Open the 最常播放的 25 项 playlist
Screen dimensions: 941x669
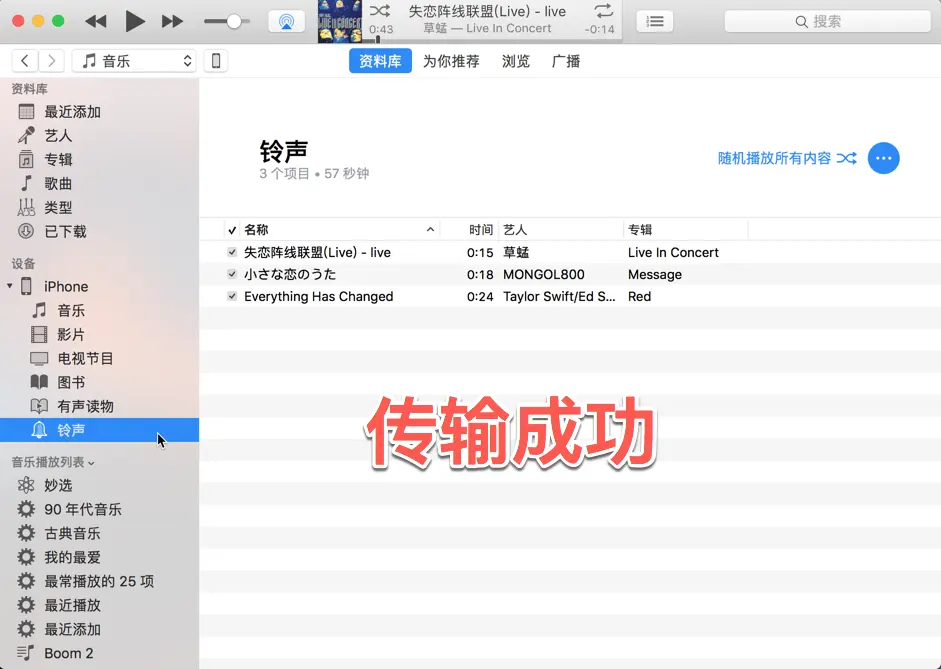point(99,581)
